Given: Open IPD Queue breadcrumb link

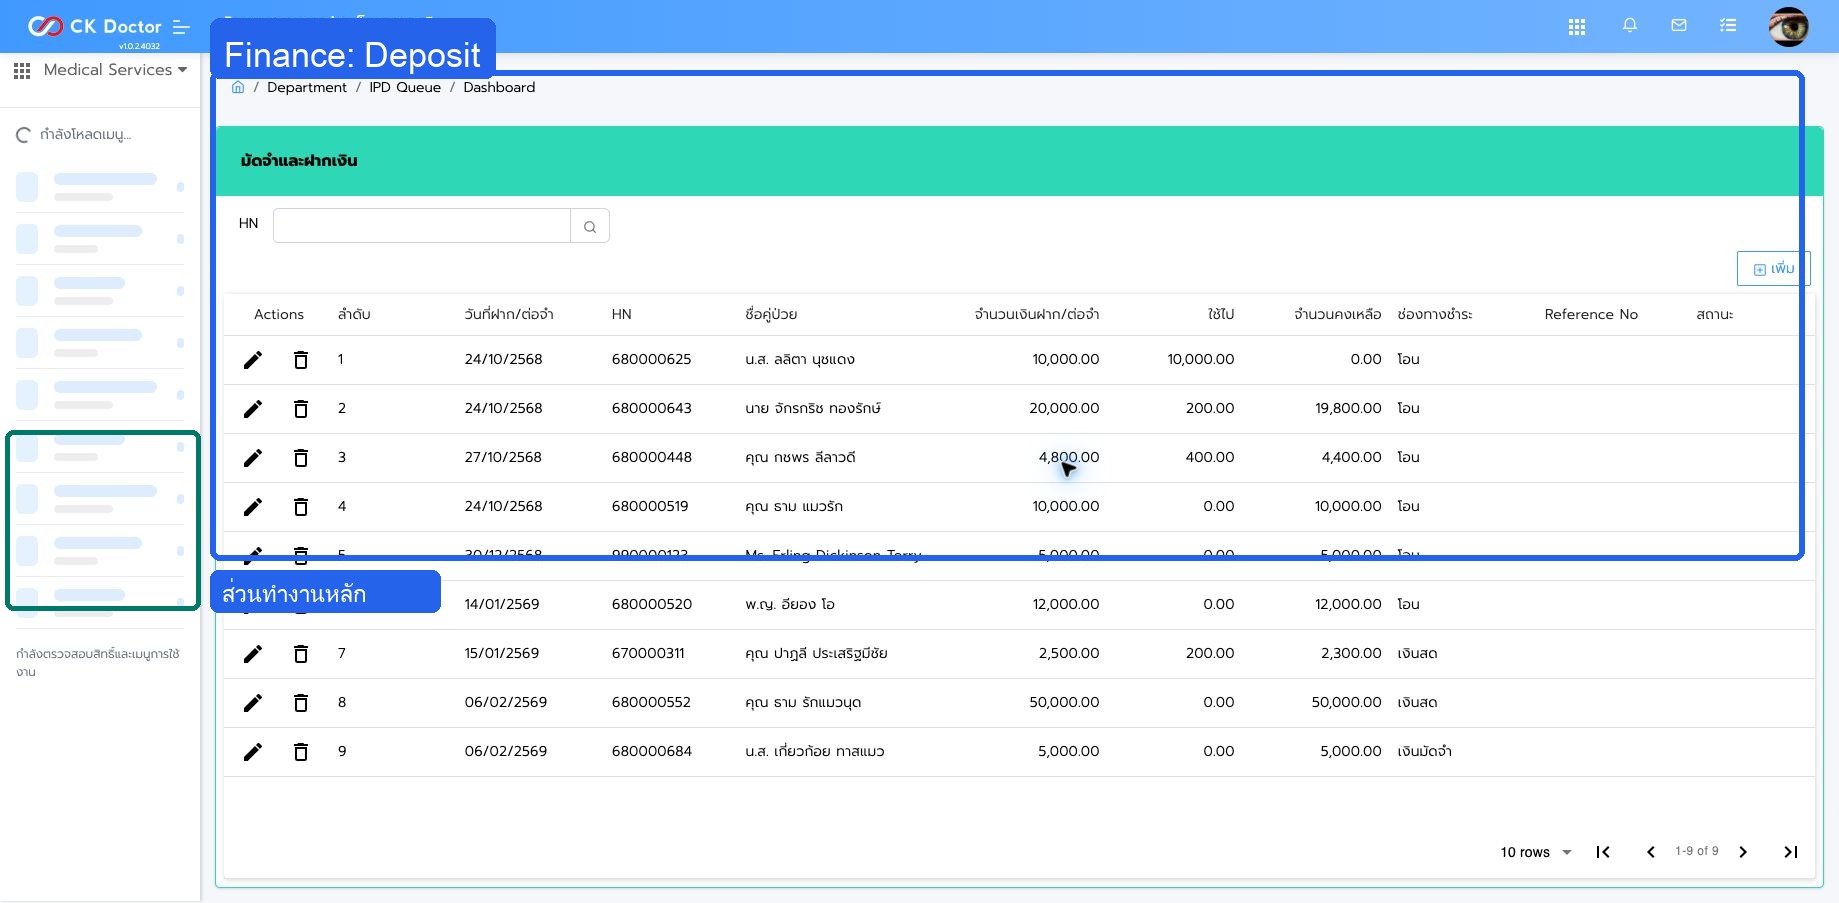Looking at the screenshot, I should point(405,87).
